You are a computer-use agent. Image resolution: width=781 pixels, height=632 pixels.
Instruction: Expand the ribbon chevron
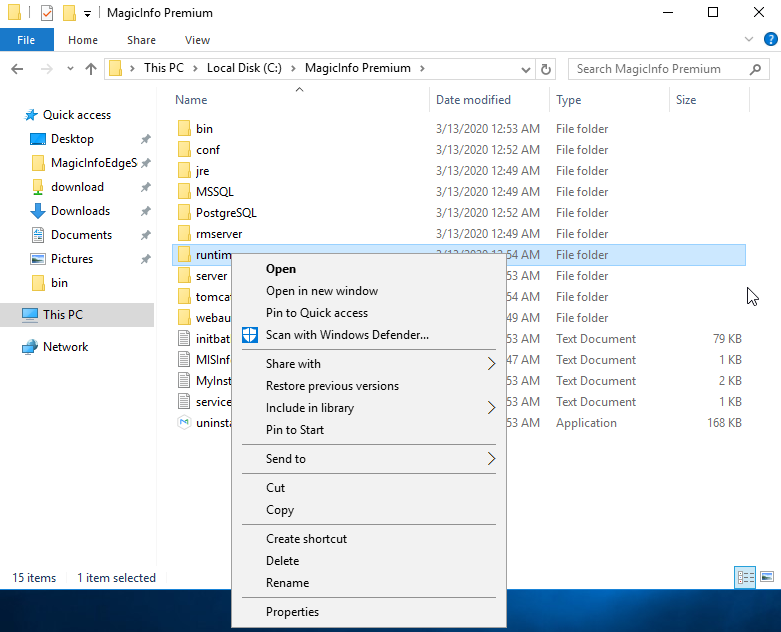pyautogui.click(x=749, y=39)
